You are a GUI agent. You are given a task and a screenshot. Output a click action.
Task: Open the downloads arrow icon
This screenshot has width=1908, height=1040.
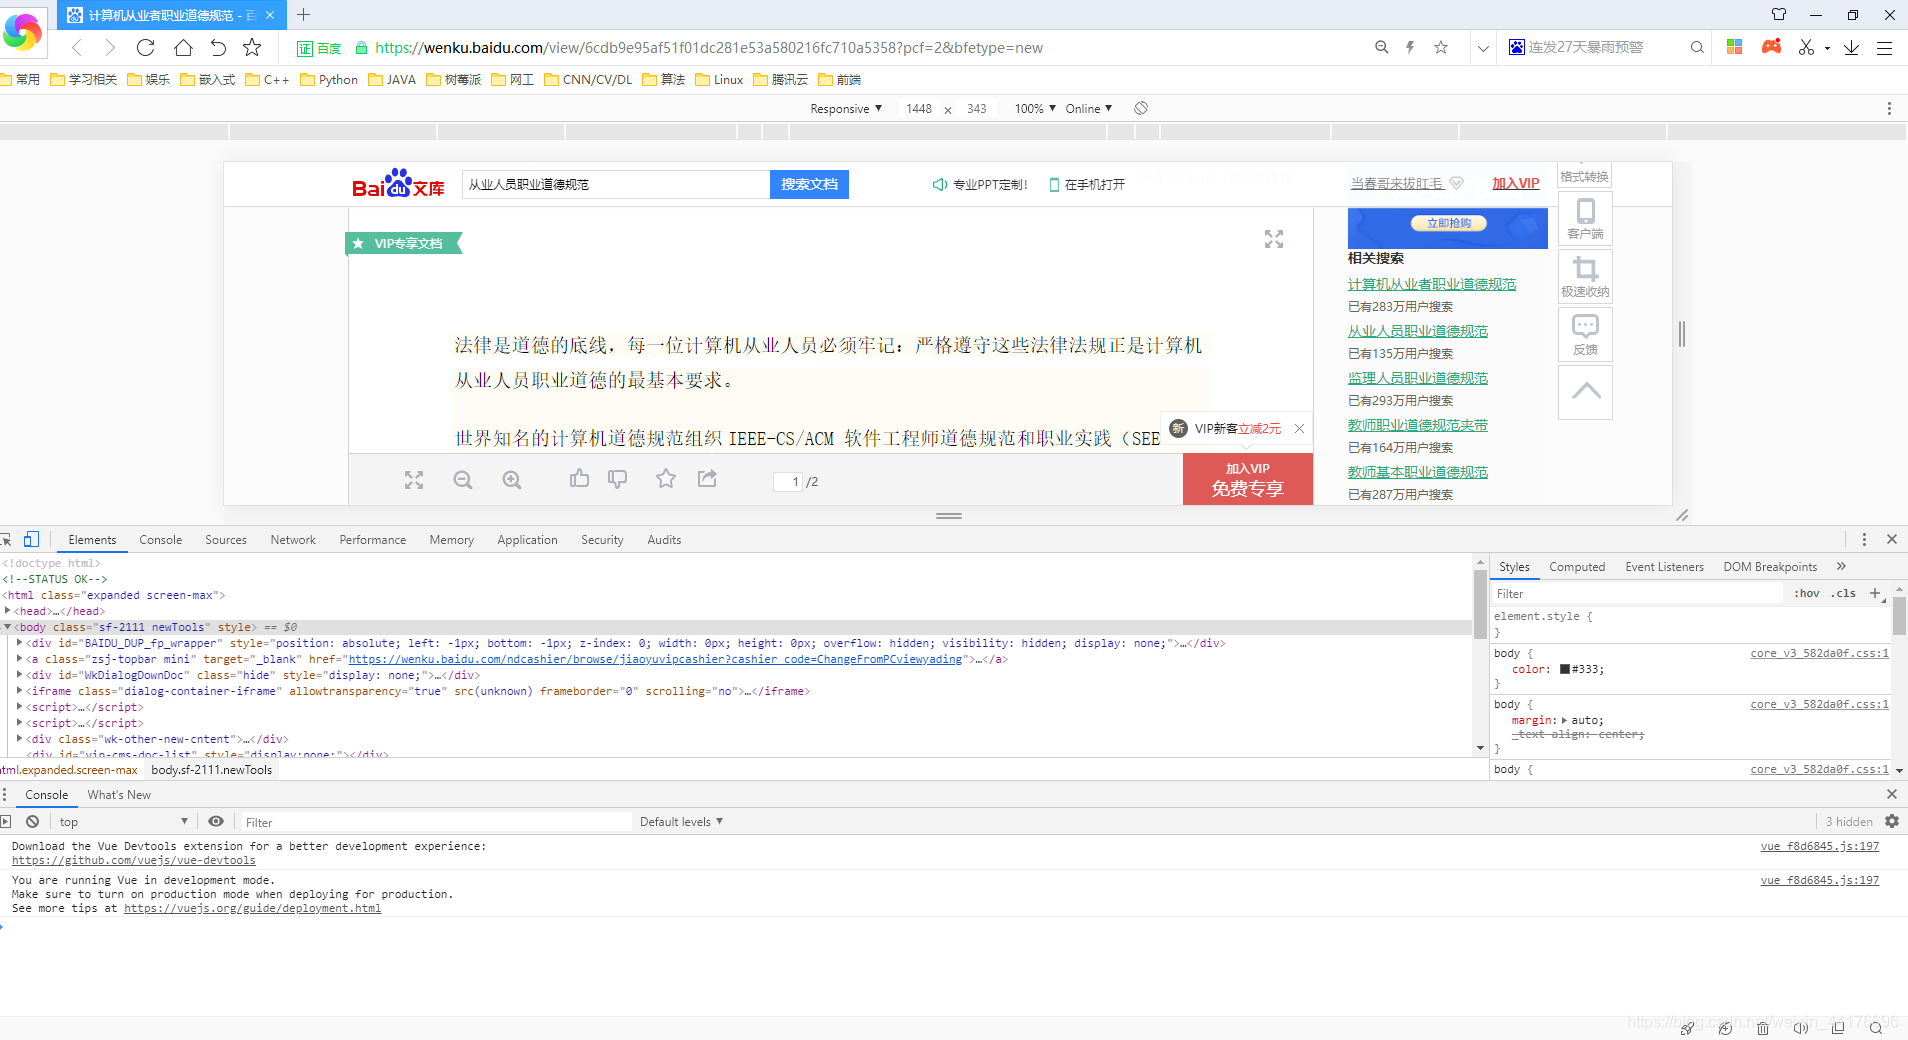[x=1851, y=47]
